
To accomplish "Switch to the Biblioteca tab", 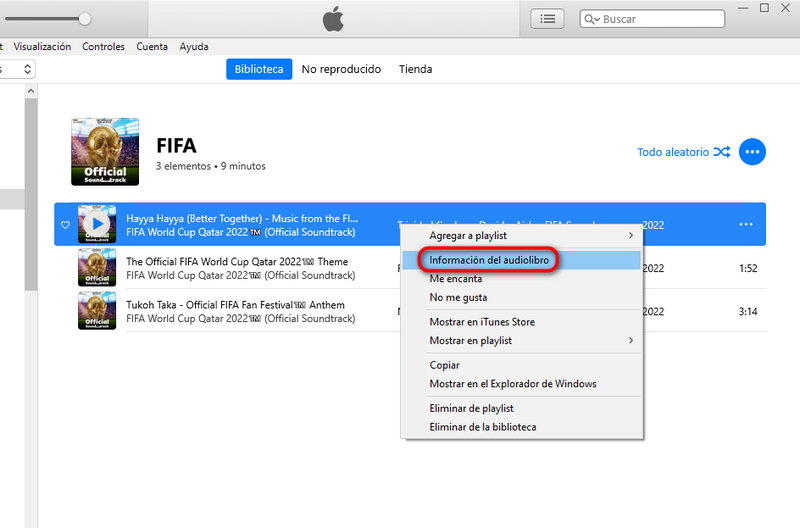I will [x=259, y=69].
